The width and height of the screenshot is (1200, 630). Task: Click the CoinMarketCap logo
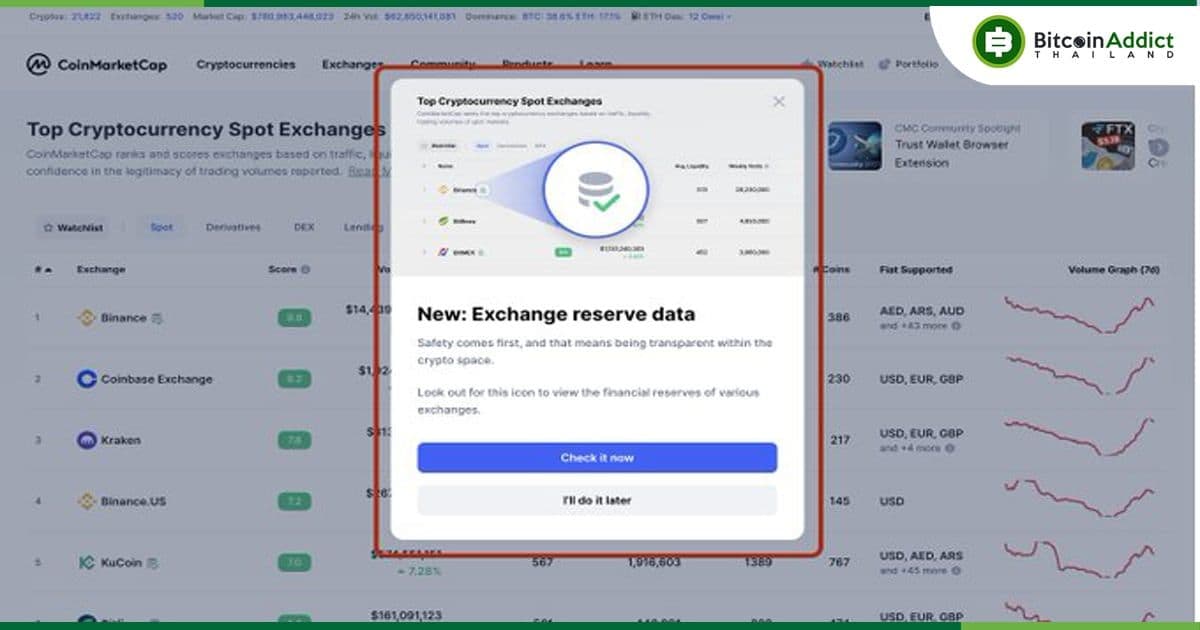[x=97, y=65]
